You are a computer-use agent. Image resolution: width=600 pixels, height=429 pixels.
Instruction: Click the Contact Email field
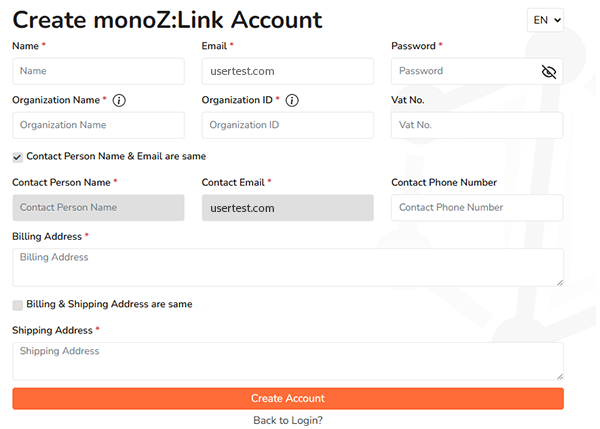pyautogui.click(x=287, y=207)
